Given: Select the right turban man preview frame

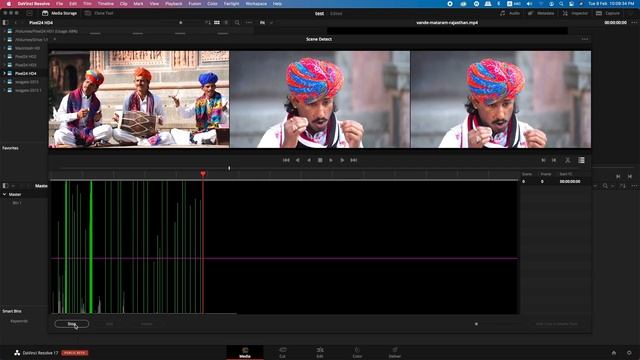Looking at the screenshot, I should point(501,99).
